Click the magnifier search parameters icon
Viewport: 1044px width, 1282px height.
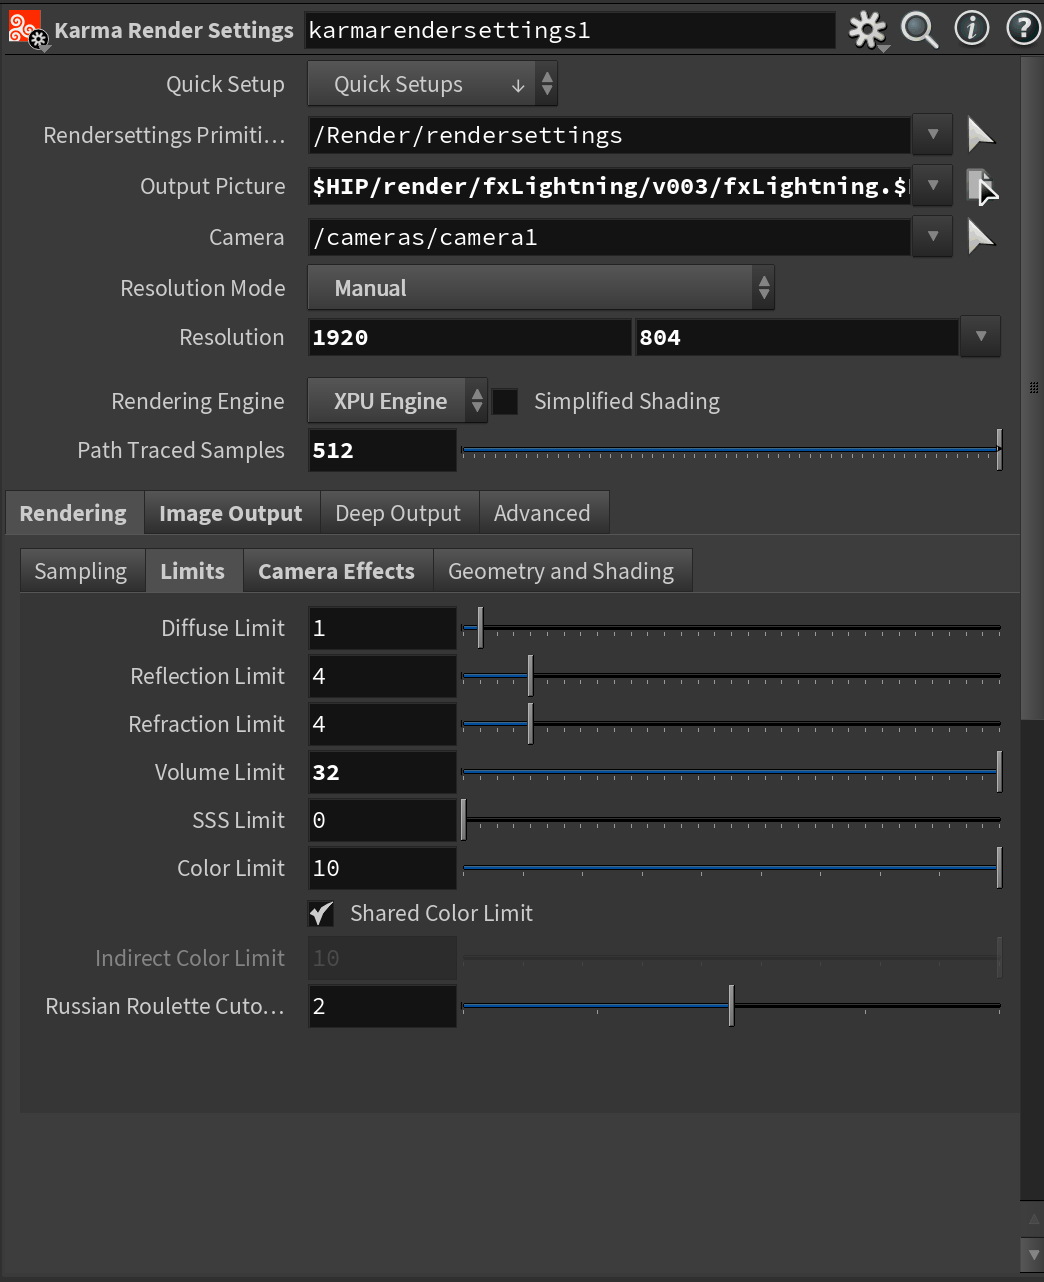(x=919, y=30)
